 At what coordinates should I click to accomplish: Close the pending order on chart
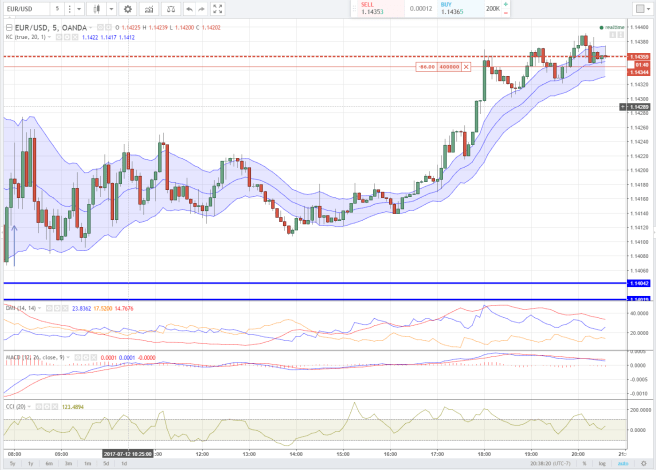466,66
